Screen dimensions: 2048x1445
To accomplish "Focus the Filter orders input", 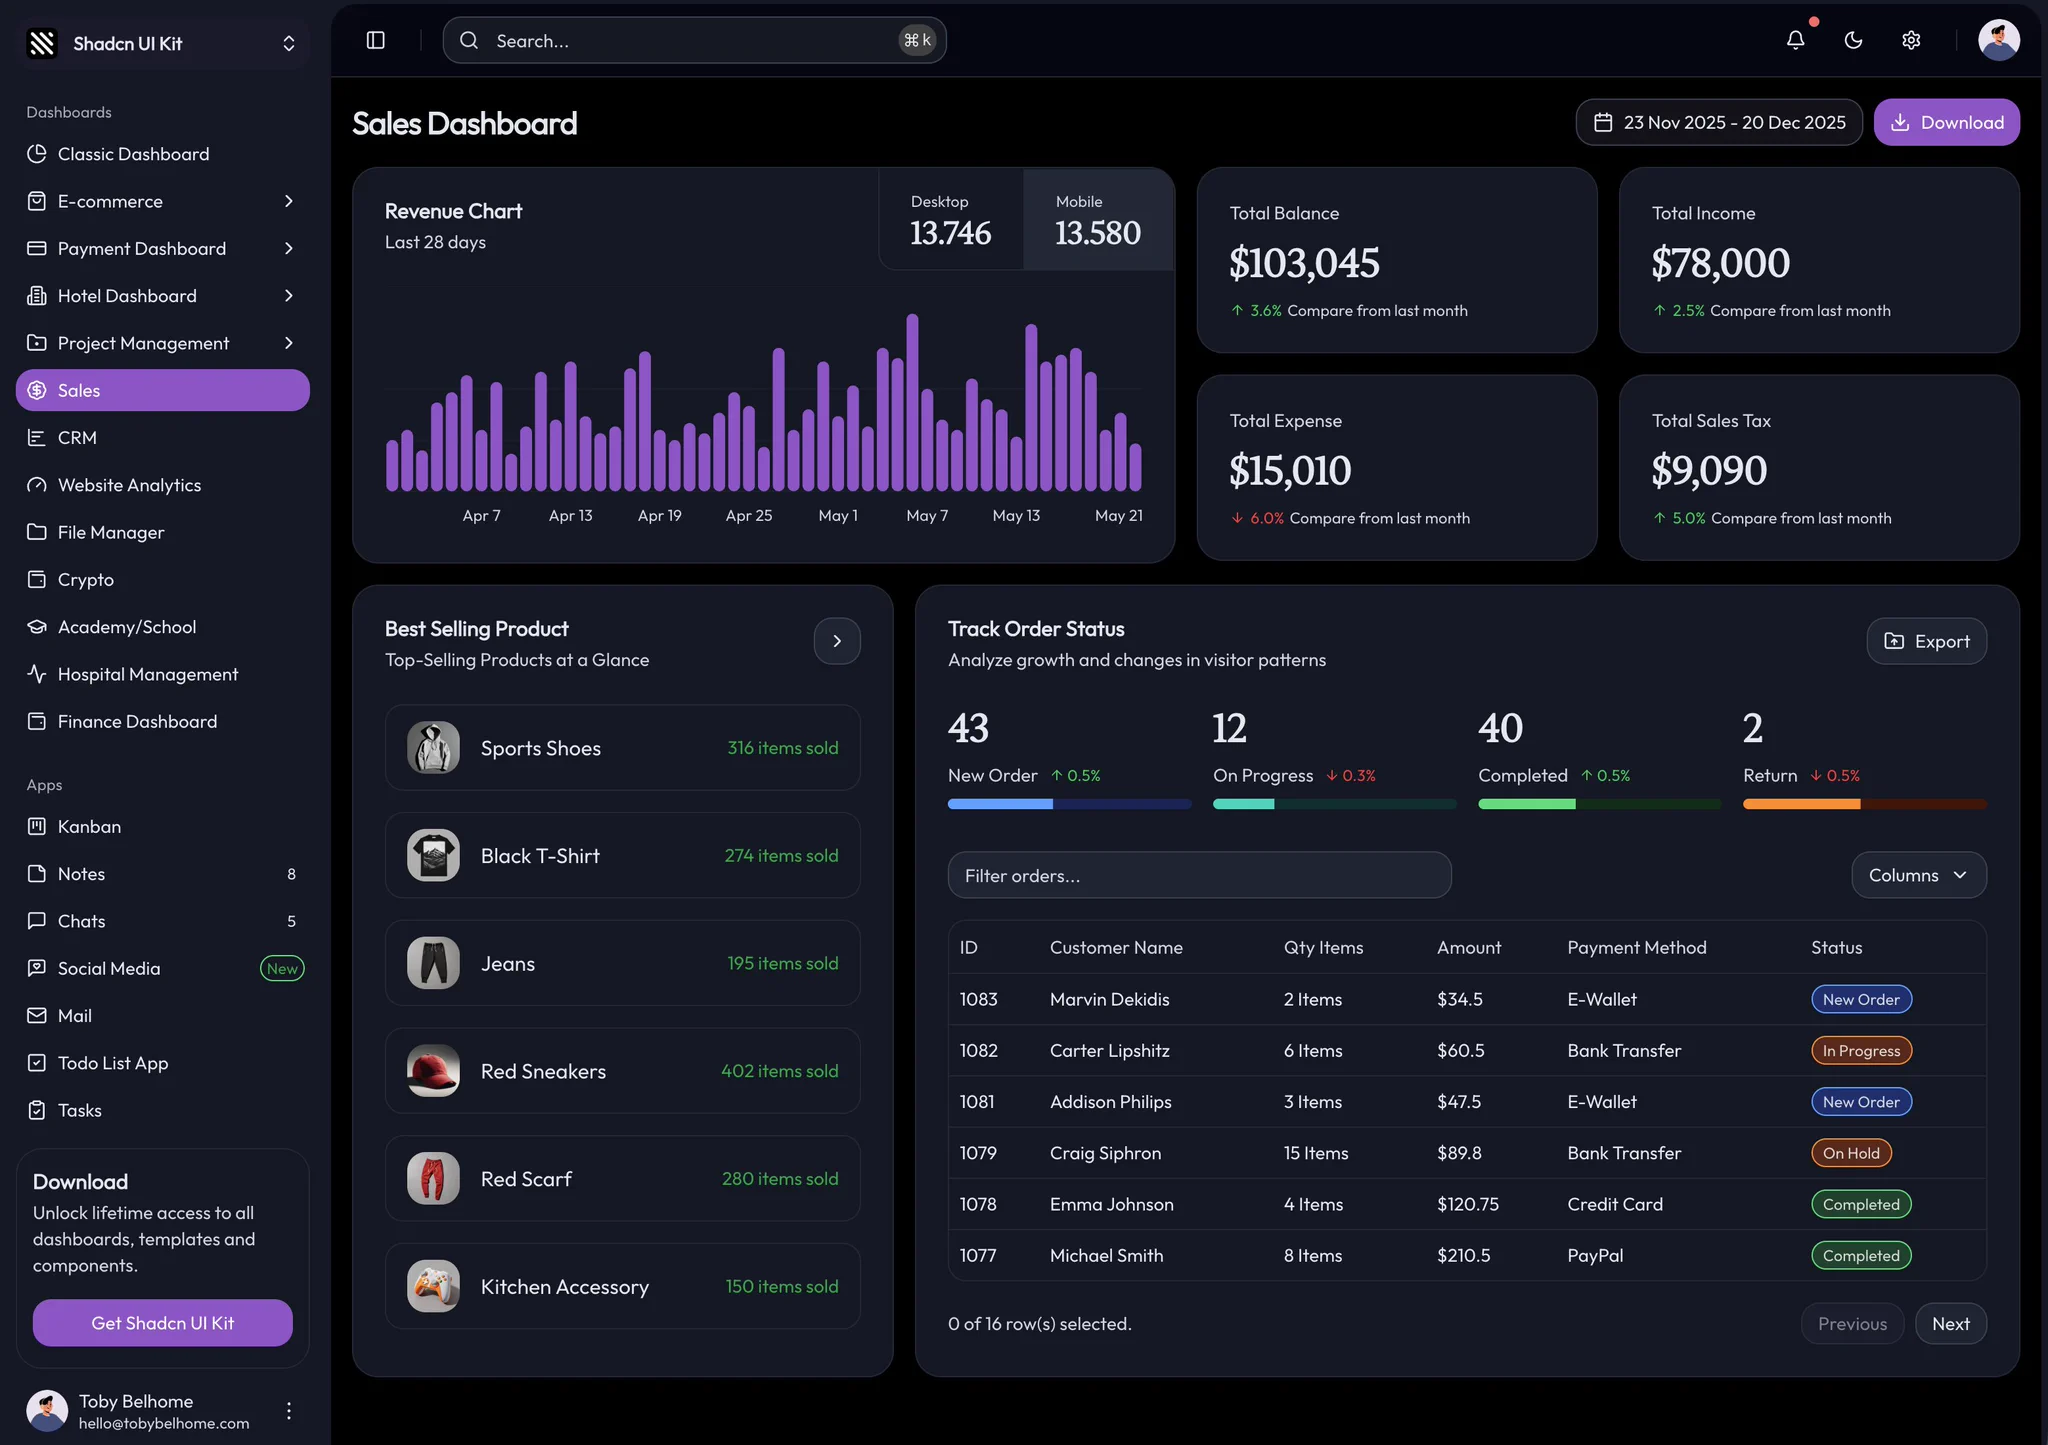I will (x=1199, y=875).
